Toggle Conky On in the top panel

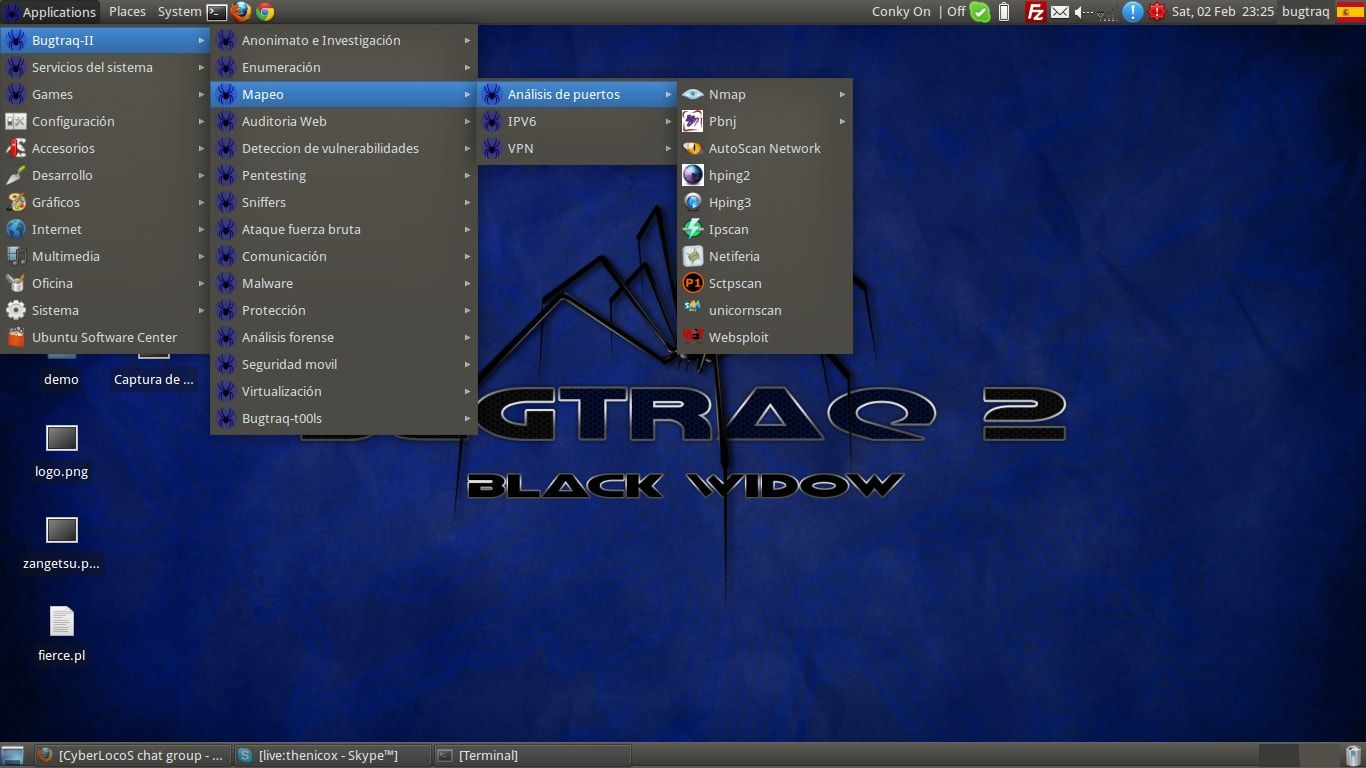tap(901, 12)
